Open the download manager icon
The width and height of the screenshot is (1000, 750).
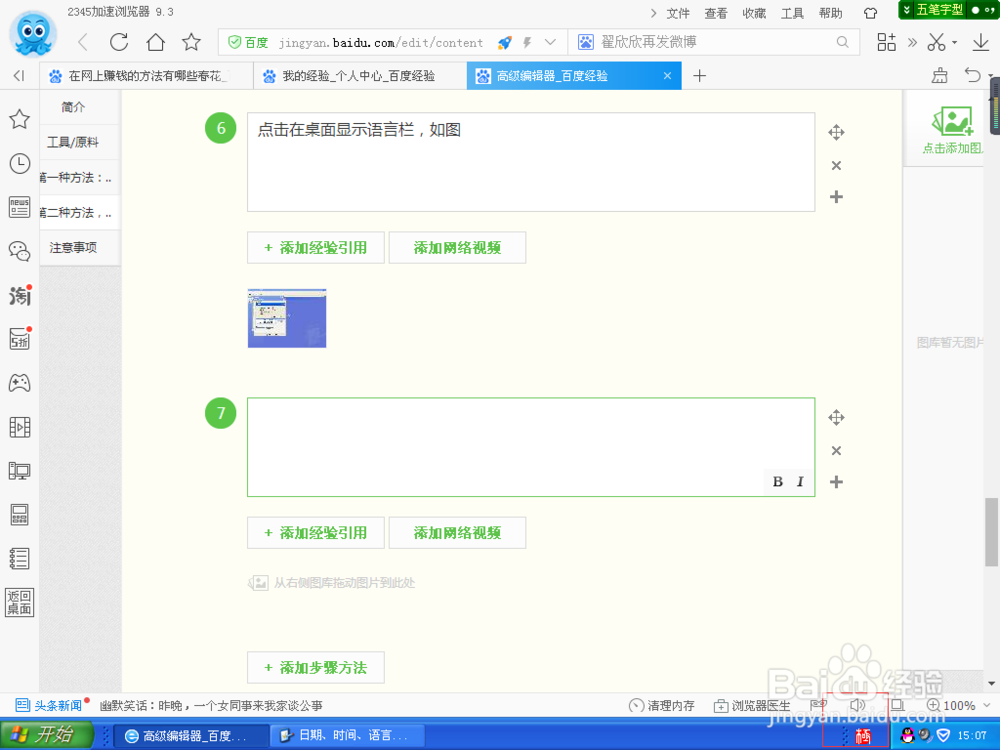pyautogui.click(x=981, y=44)
